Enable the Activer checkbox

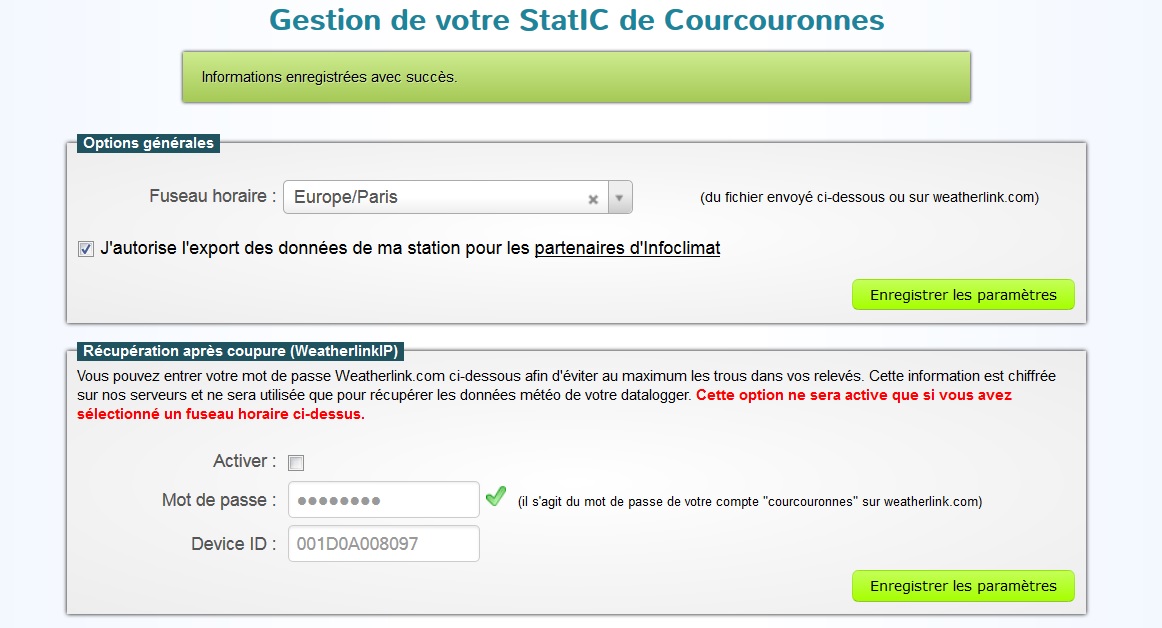[x=296, y=463]
